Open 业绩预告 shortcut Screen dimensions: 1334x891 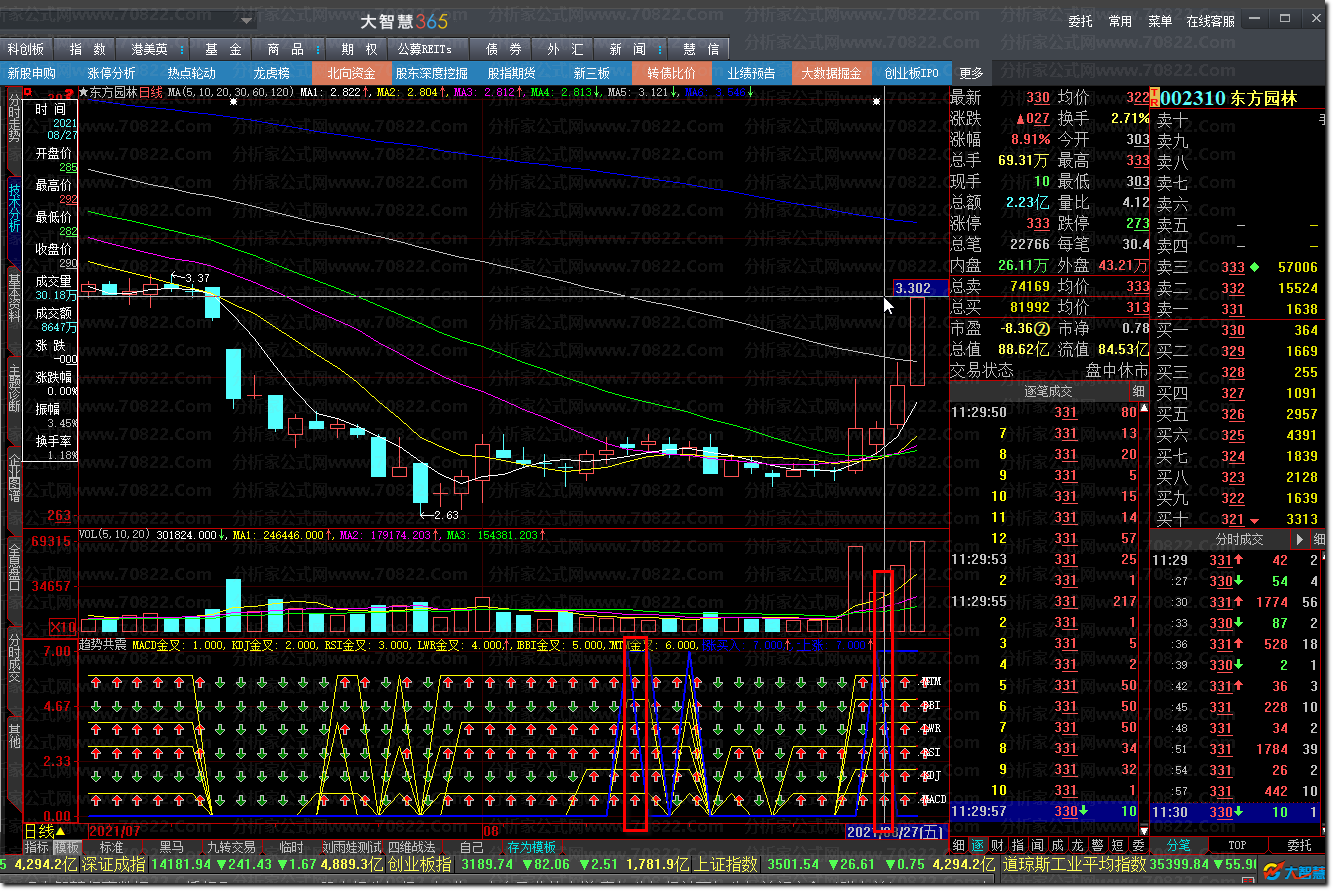click(x=751, y=73)
